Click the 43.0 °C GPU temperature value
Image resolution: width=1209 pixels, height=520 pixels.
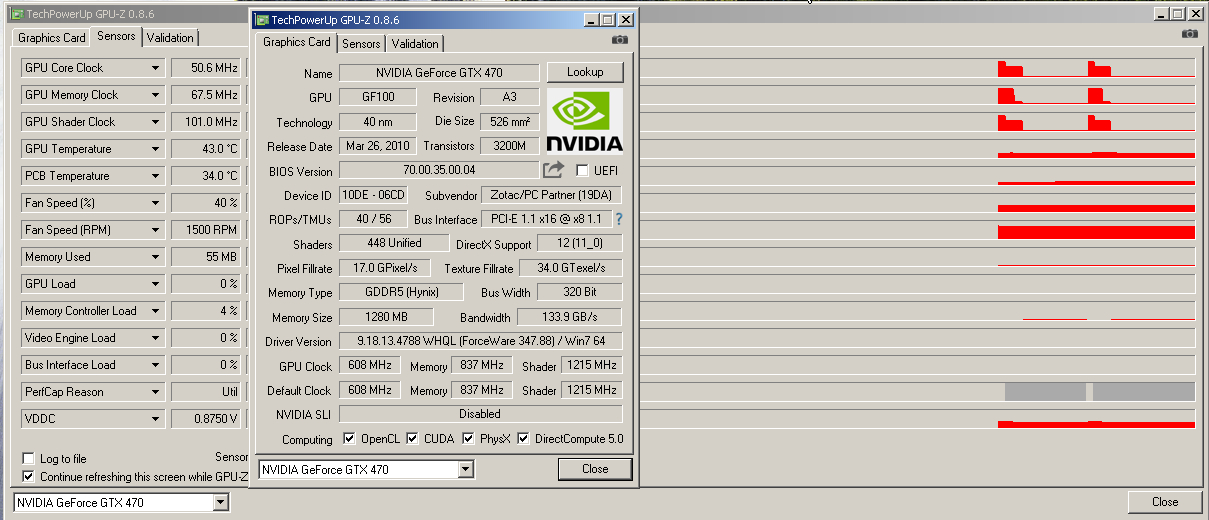point(207,149)
